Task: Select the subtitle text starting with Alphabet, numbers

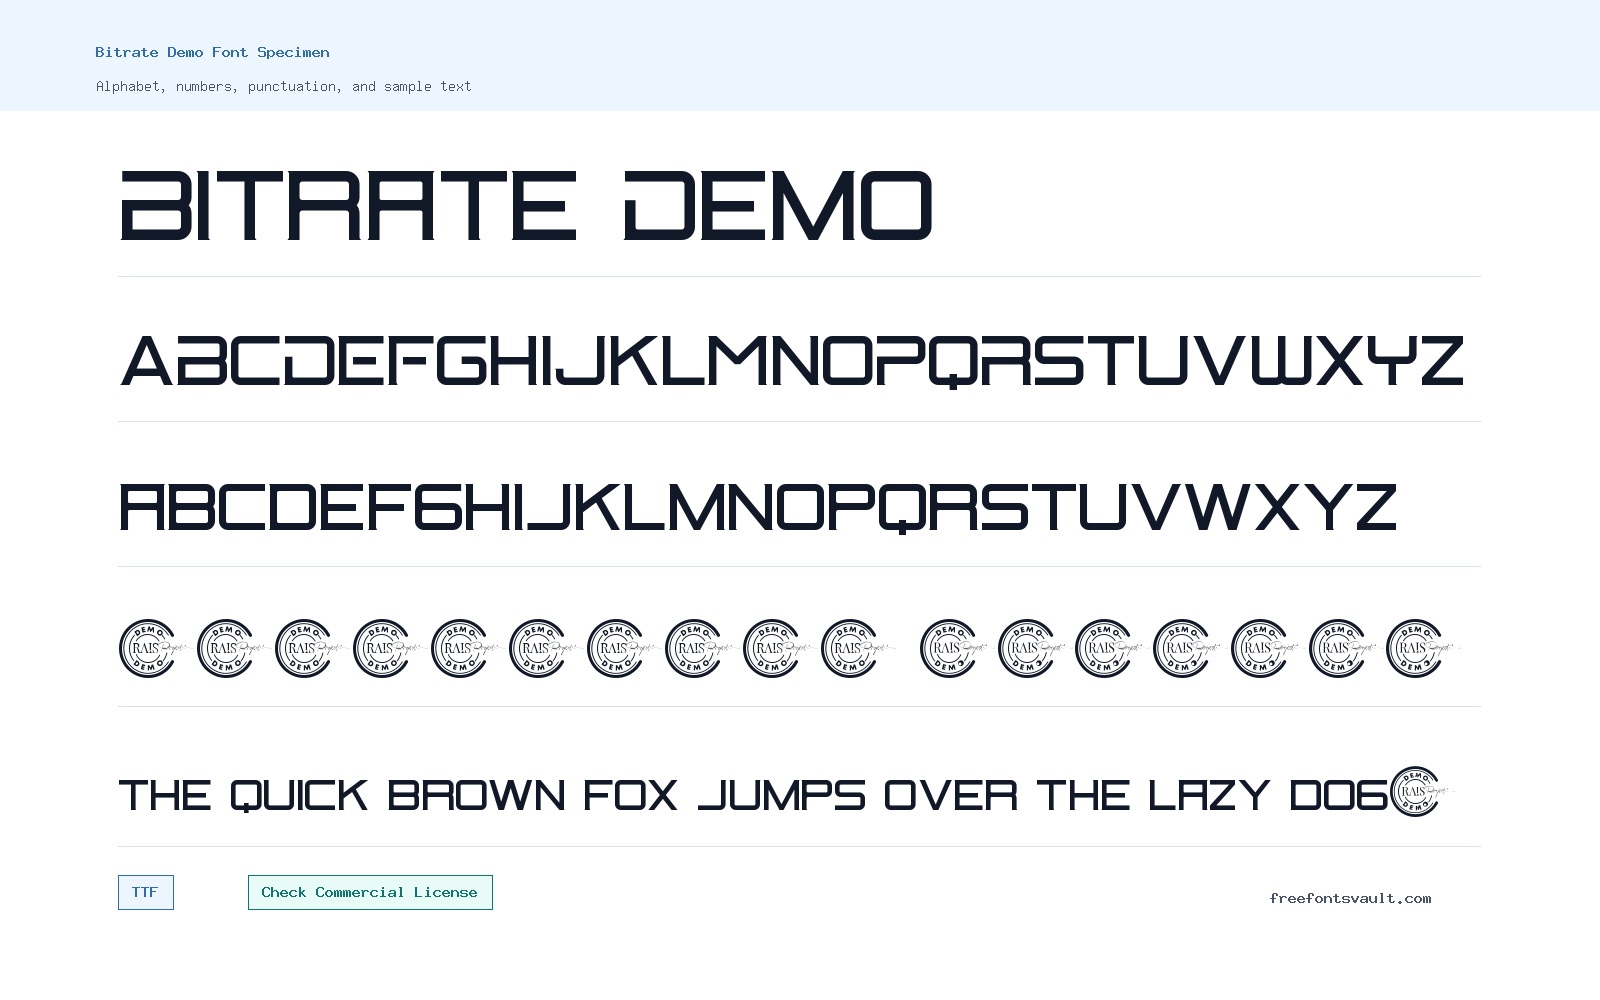Action: coord(283,86)
